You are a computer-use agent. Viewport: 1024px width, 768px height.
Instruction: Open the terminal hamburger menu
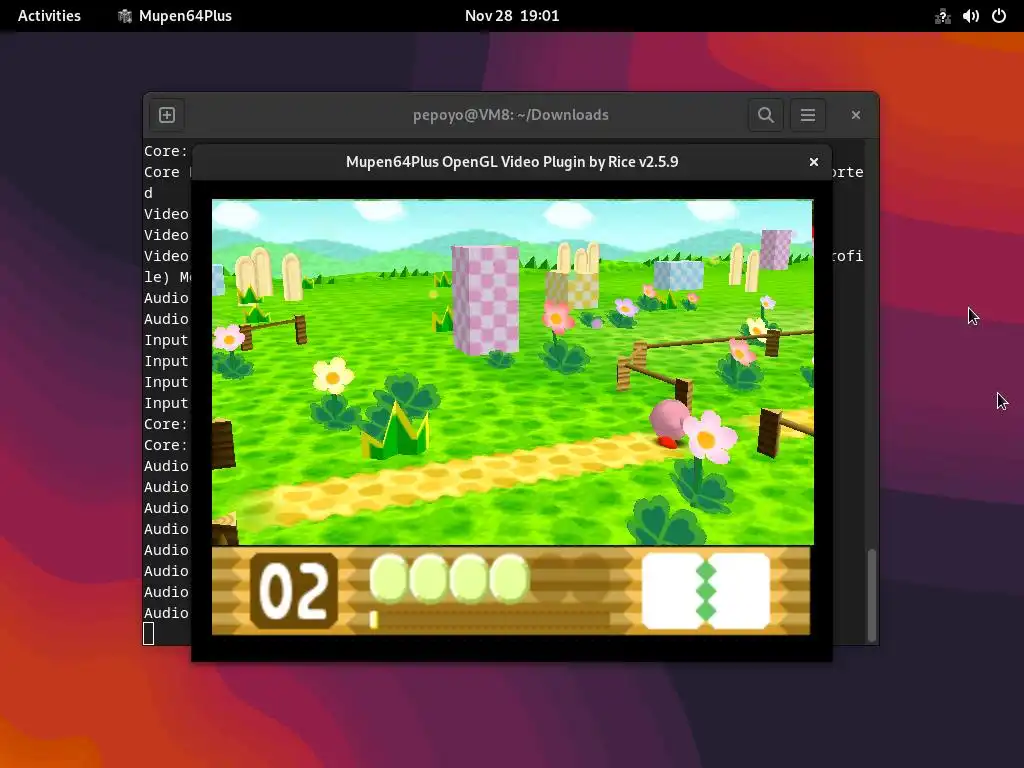pyautogui.click(x=808, y=115)
